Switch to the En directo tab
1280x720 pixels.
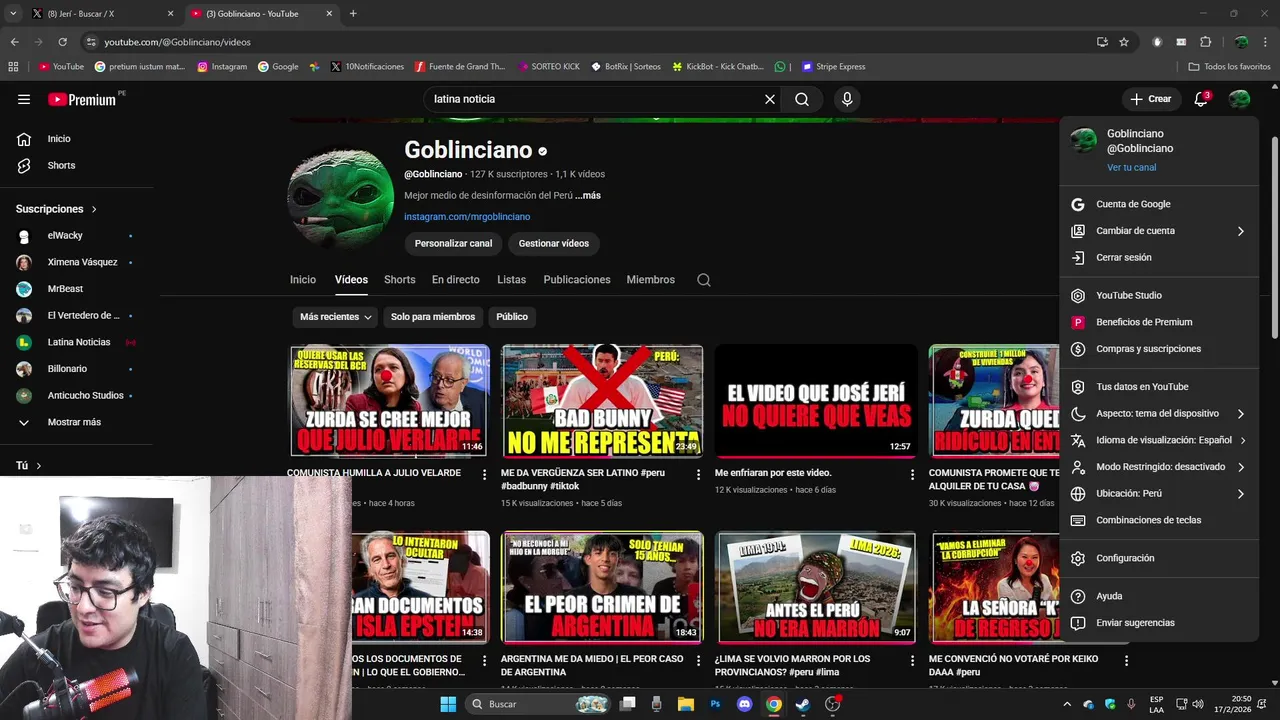coord(456,280)
